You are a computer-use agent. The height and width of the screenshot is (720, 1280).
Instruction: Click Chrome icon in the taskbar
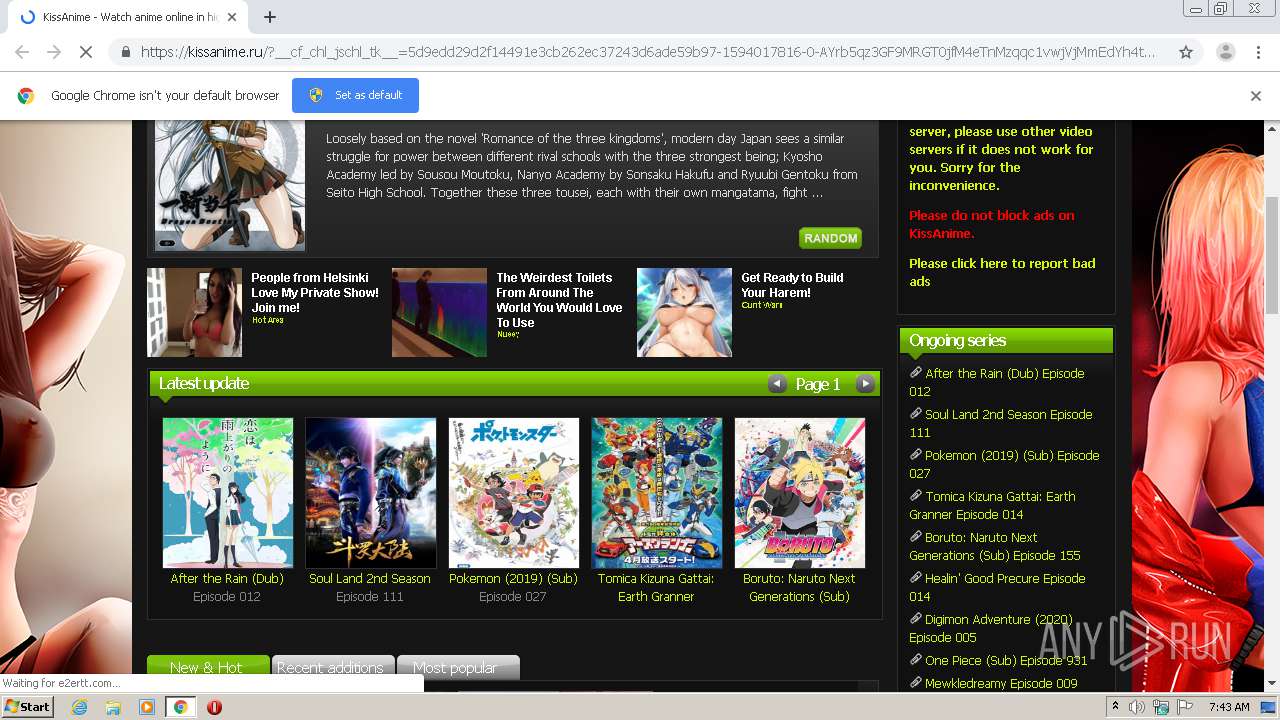point(180,707)
